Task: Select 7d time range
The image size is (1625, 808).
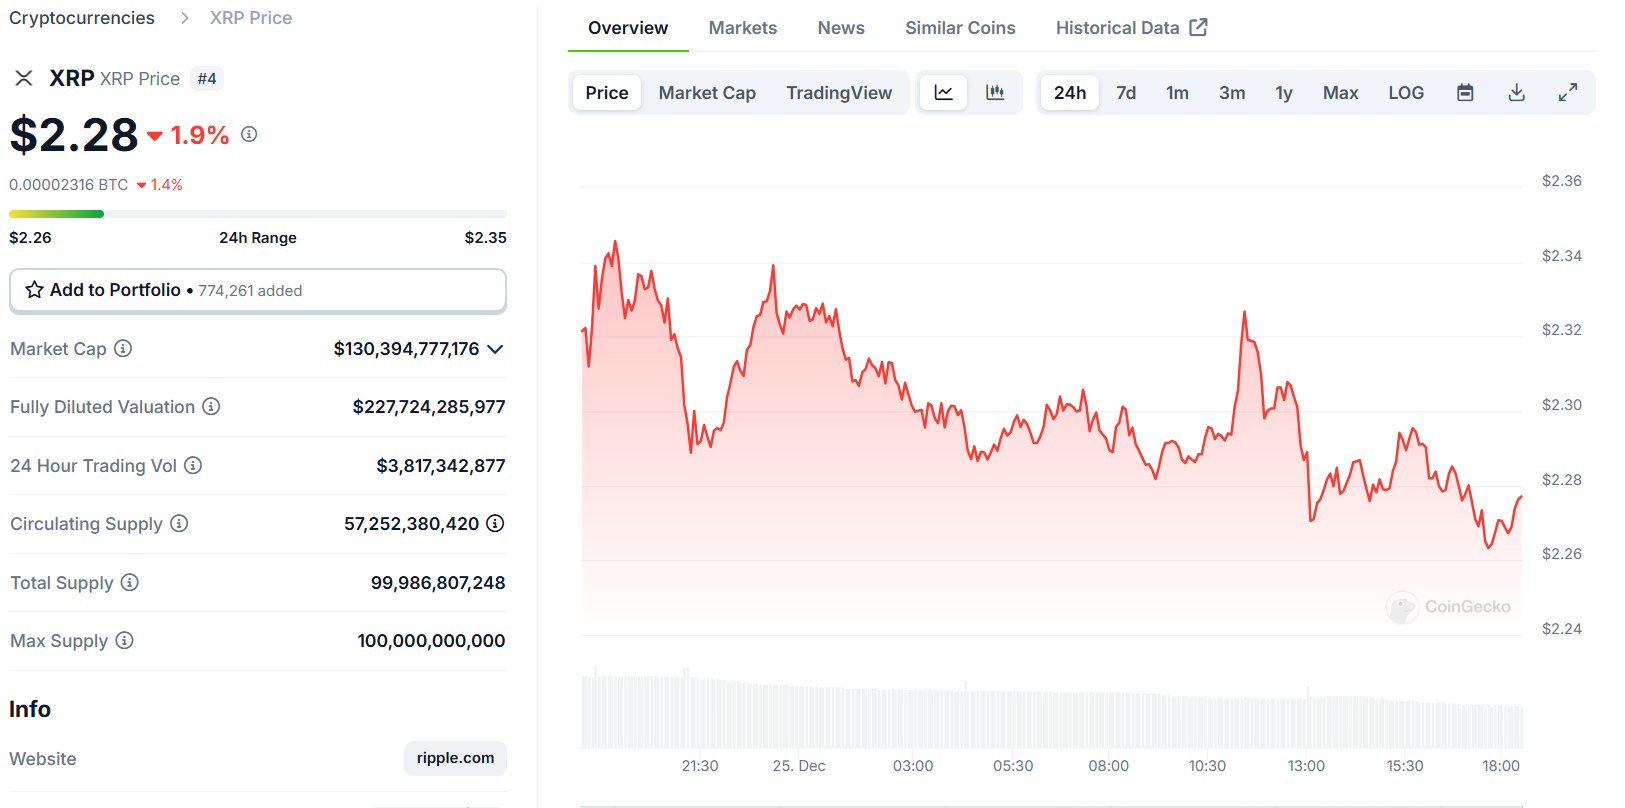Action: coord(1126,93)
